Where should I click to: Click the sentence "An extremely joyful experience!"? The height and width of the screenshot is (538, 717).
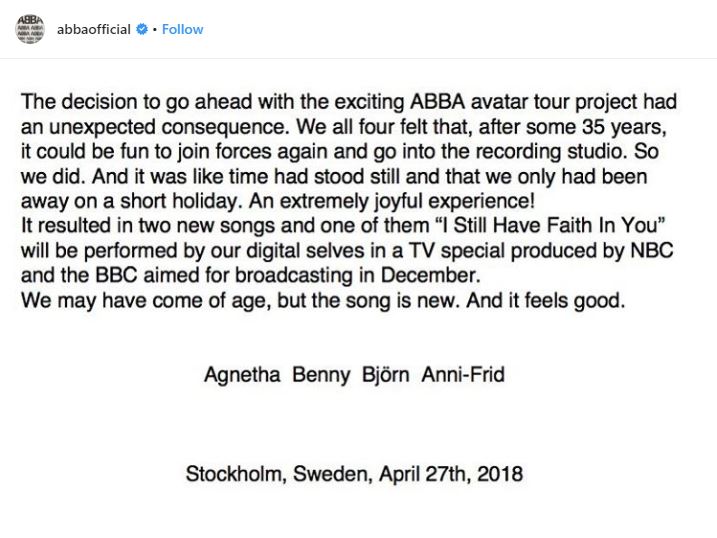(x=391, y=201)
